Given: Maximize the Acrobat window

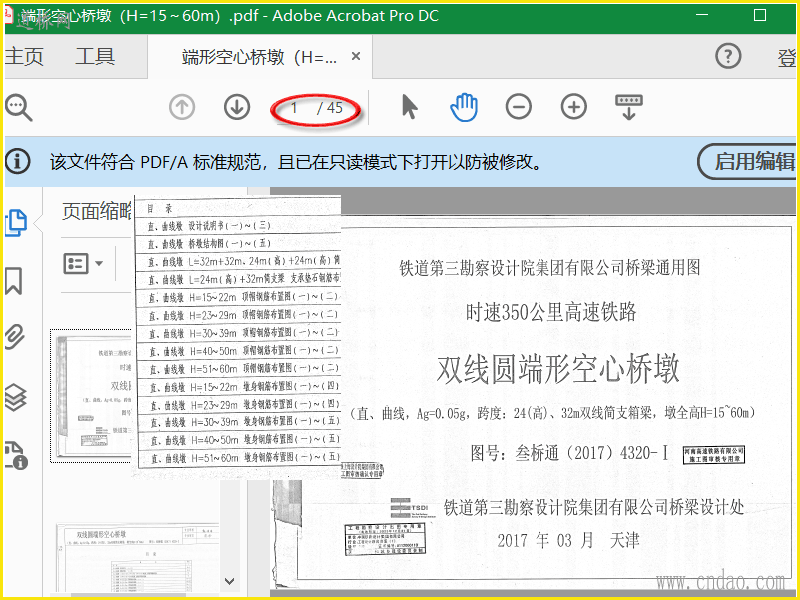Looking at the screenshot, I should pyautogui.click(x=760, y=15).
